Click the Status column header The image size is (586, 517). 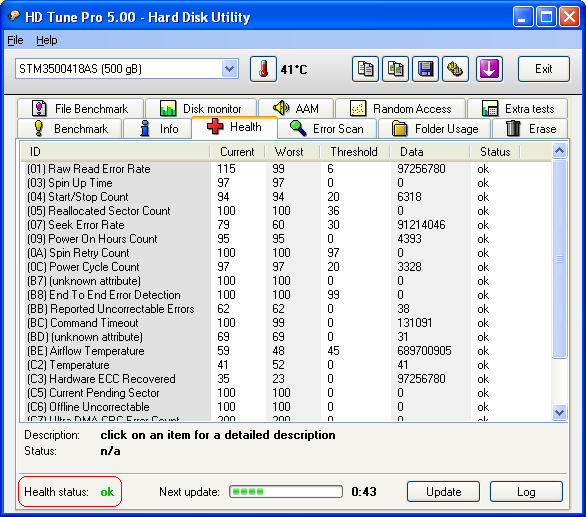[495, 152]
